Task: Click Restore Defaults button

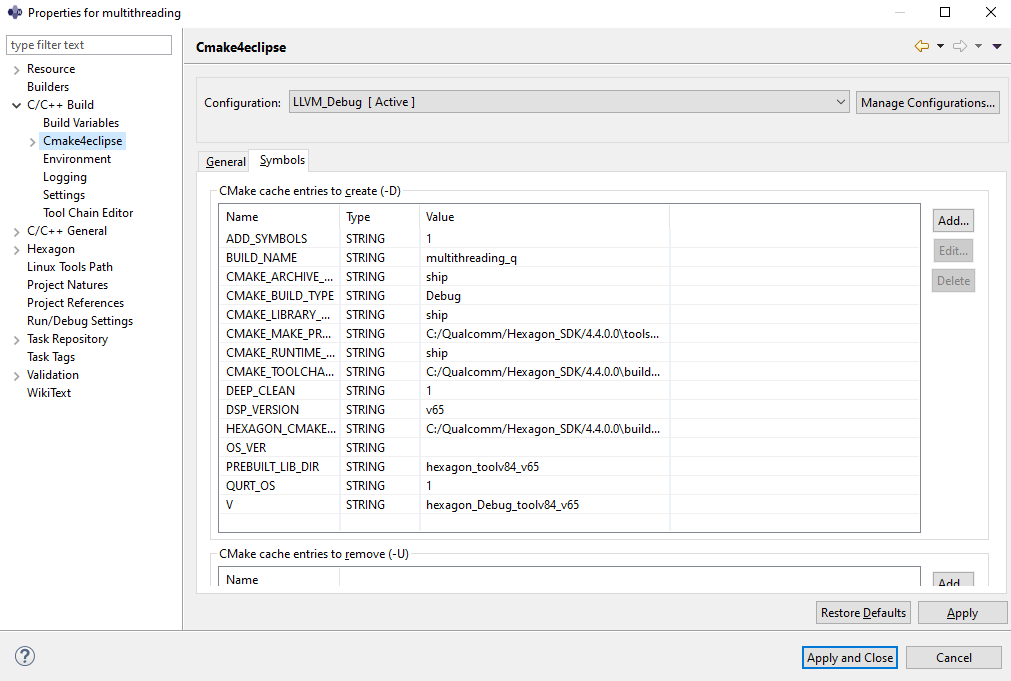Action: coord(863,613)
